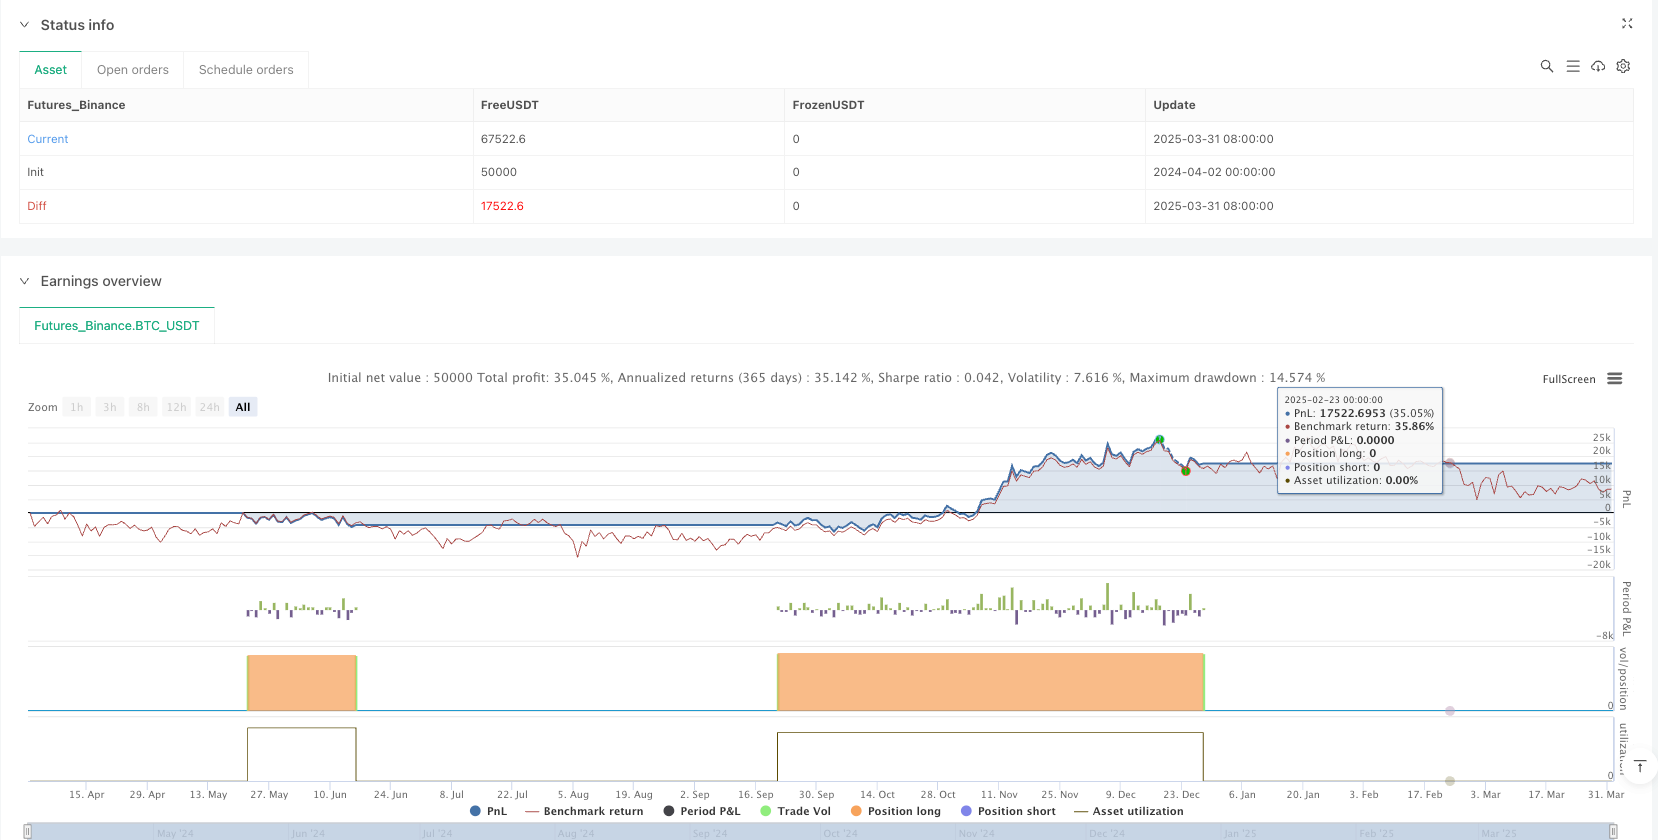This screenshot has width=1658, height=840.
Task: Click the search icon above the asset table
Action: [x=1547, y=66]
